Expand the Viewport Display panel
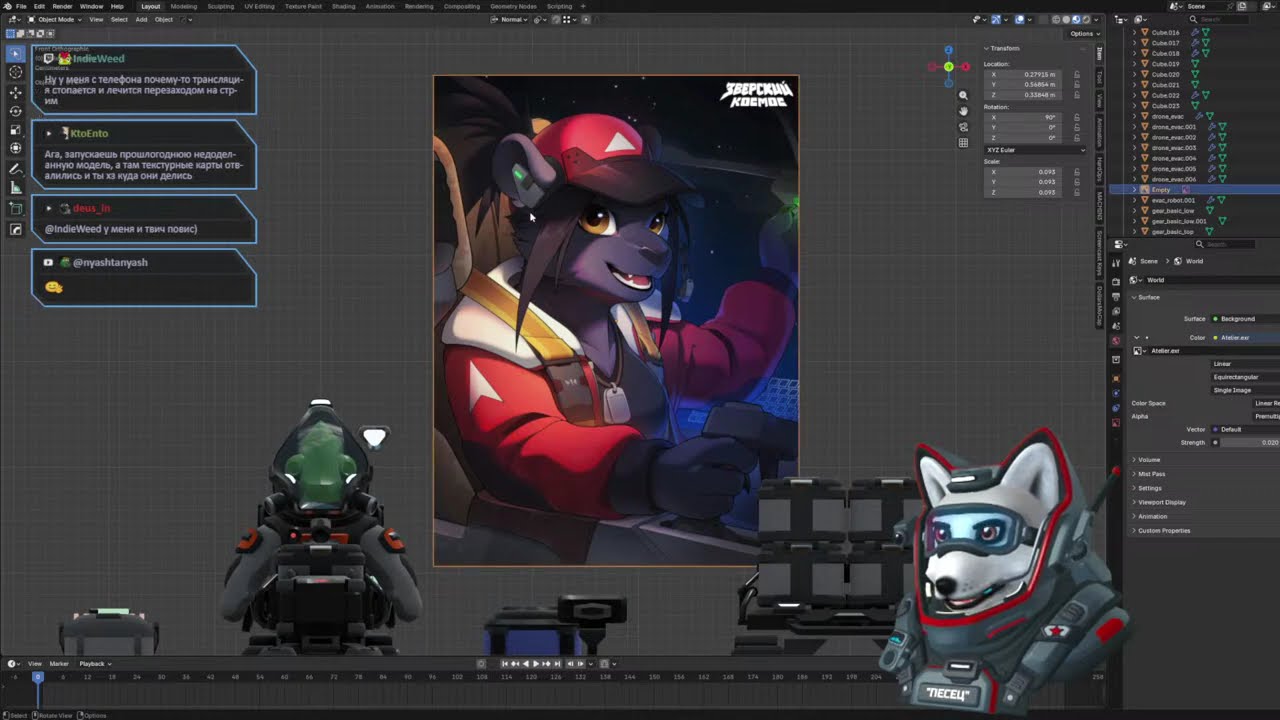The height and width of the screenshot is (720, 1280). [x=1160, y=502]
